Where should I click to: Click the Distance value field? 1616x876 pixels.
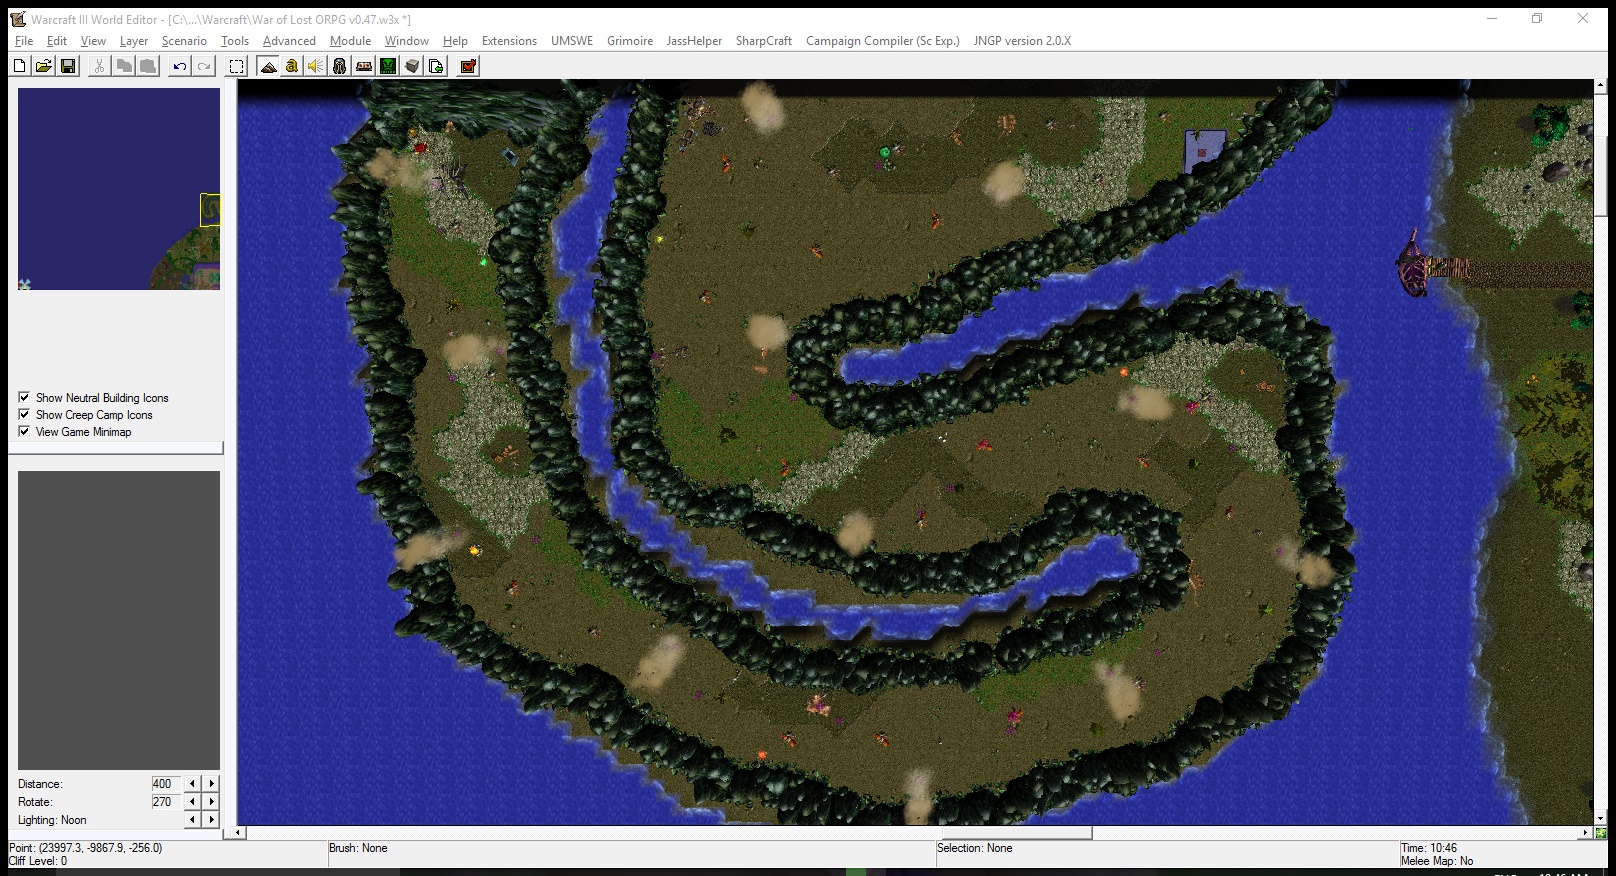click(165, 784)
